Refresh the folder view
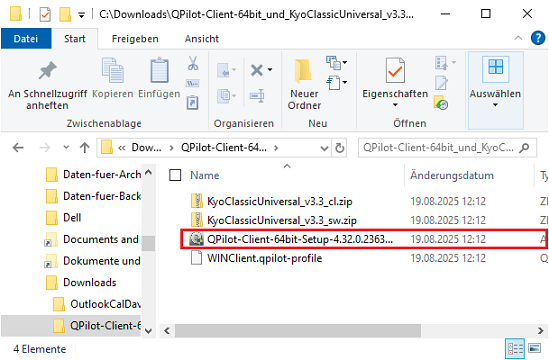Image resolution: width=549 pixels, height=360 pixels. coord(340,148)
